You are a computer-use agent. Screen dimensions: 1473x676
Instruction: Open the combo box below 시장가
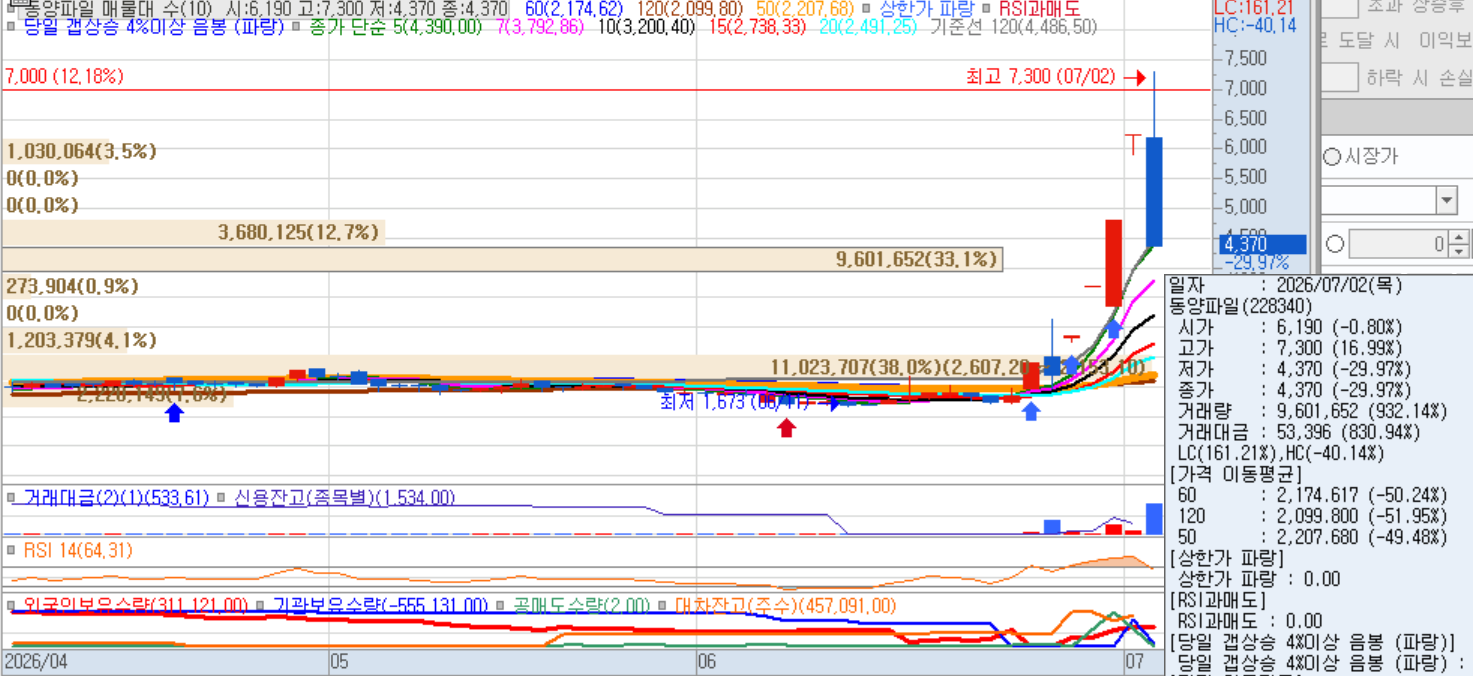coord(1390,200)
